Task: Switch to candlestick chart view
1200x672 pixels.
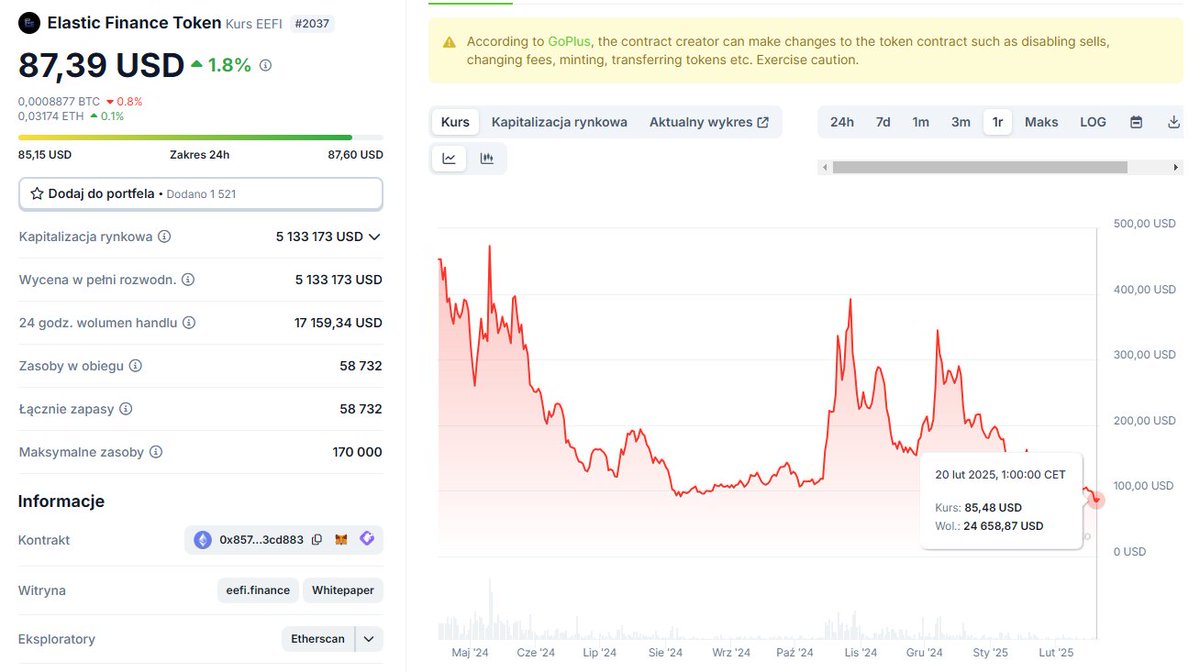Action: [487, 158]
